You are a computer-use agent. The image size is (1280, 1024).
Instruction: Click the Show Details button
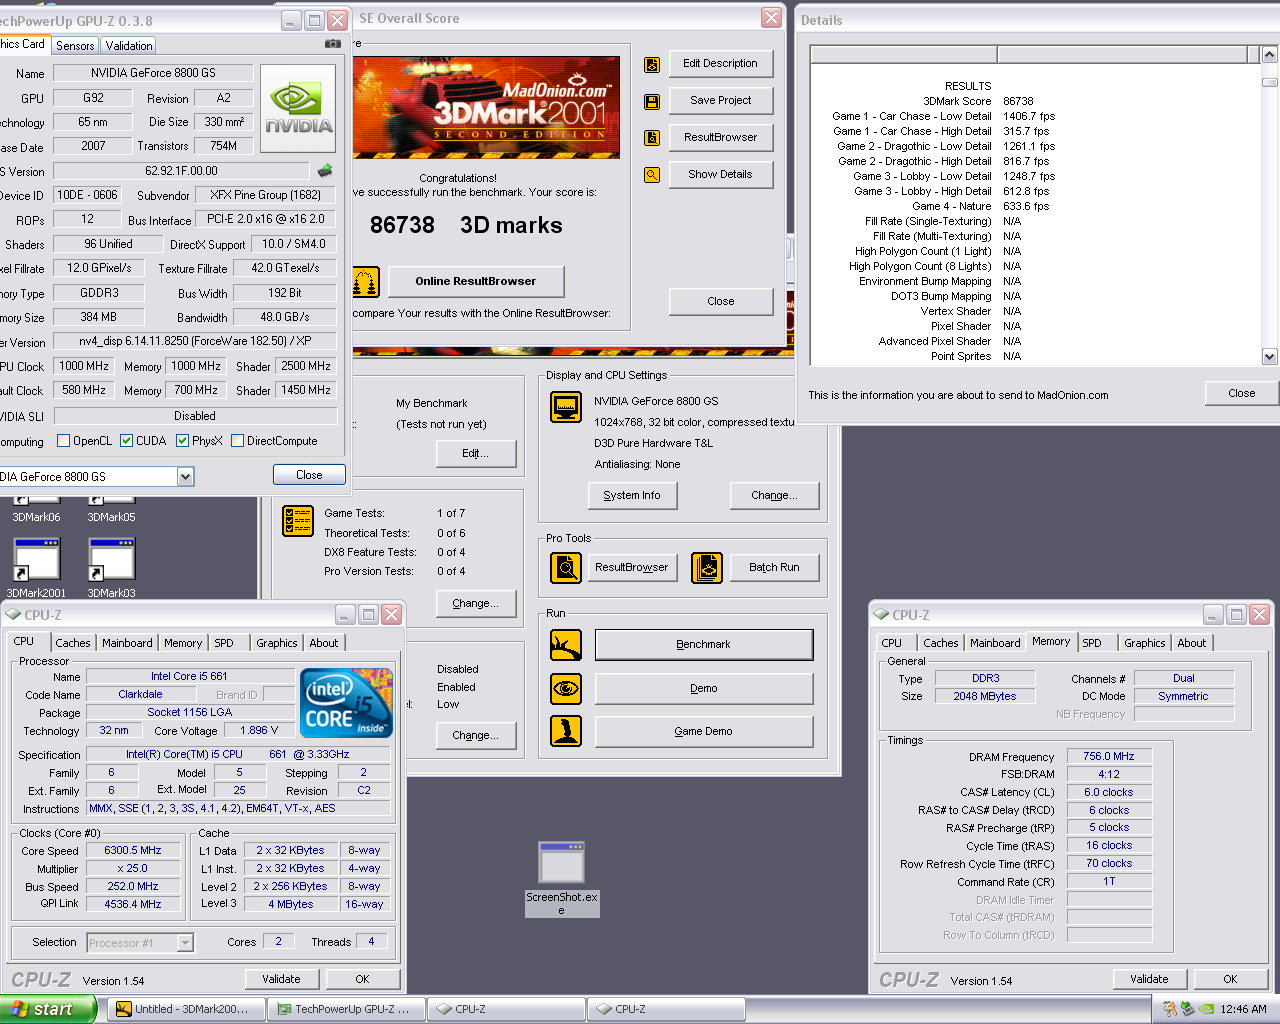721,175
